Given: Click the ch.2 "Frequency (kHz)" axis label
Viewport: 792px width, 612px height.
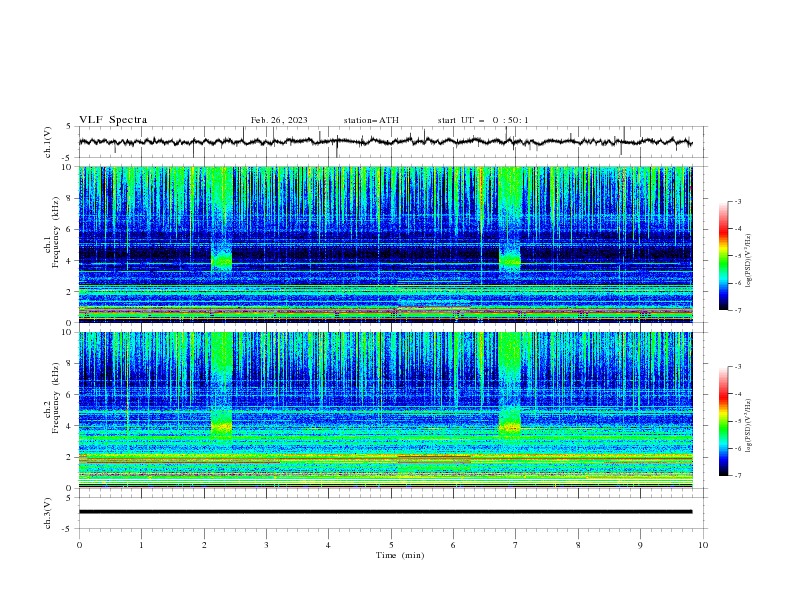Looking at the screenshot, I should pos(56,398).
